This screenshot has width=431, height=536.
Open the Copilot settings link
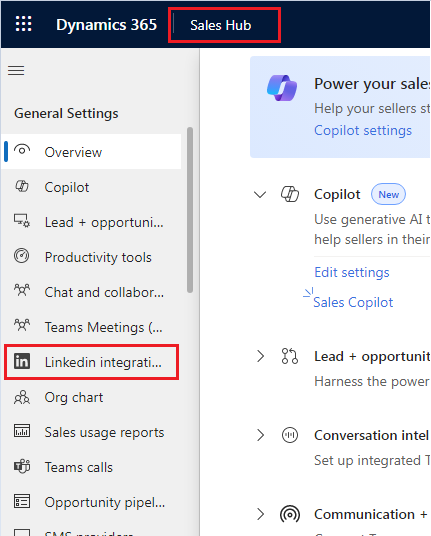[363, 131]
